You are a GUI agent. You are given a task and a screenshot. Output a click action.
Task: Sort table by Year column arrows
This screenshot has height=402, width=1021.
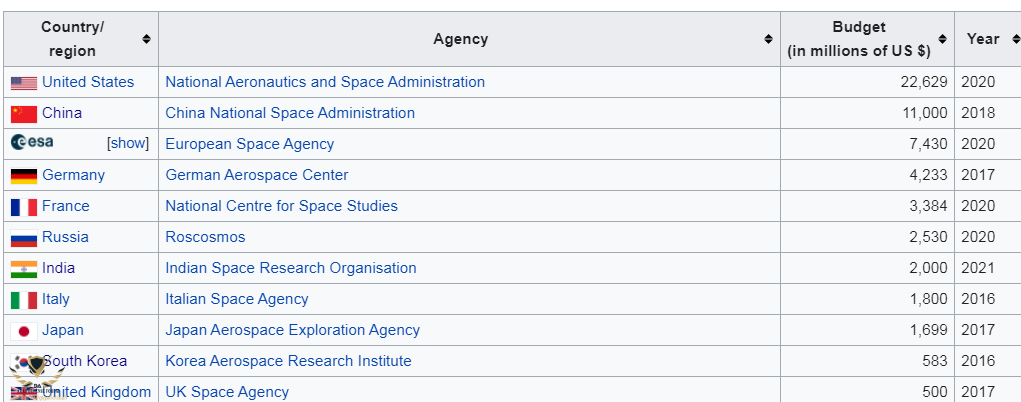click(x=1016, y=39)
